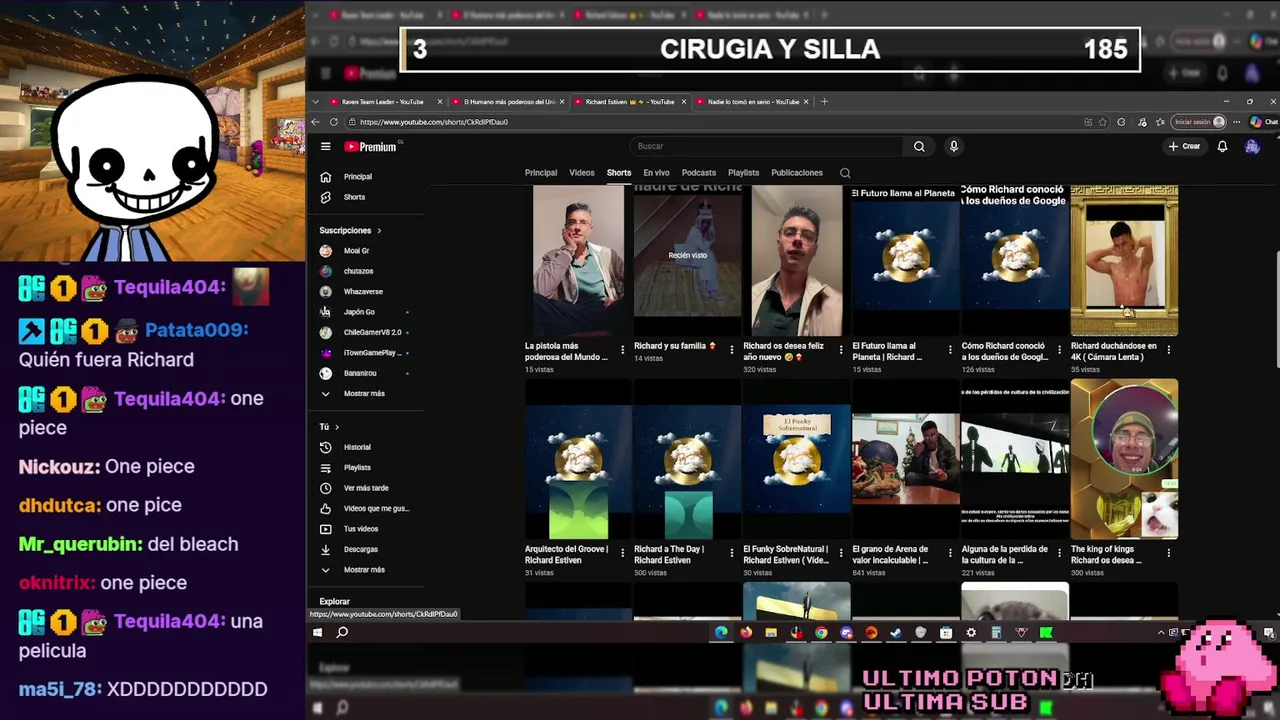
Task: Click the browser back arrow
Action: coord(315,122)
